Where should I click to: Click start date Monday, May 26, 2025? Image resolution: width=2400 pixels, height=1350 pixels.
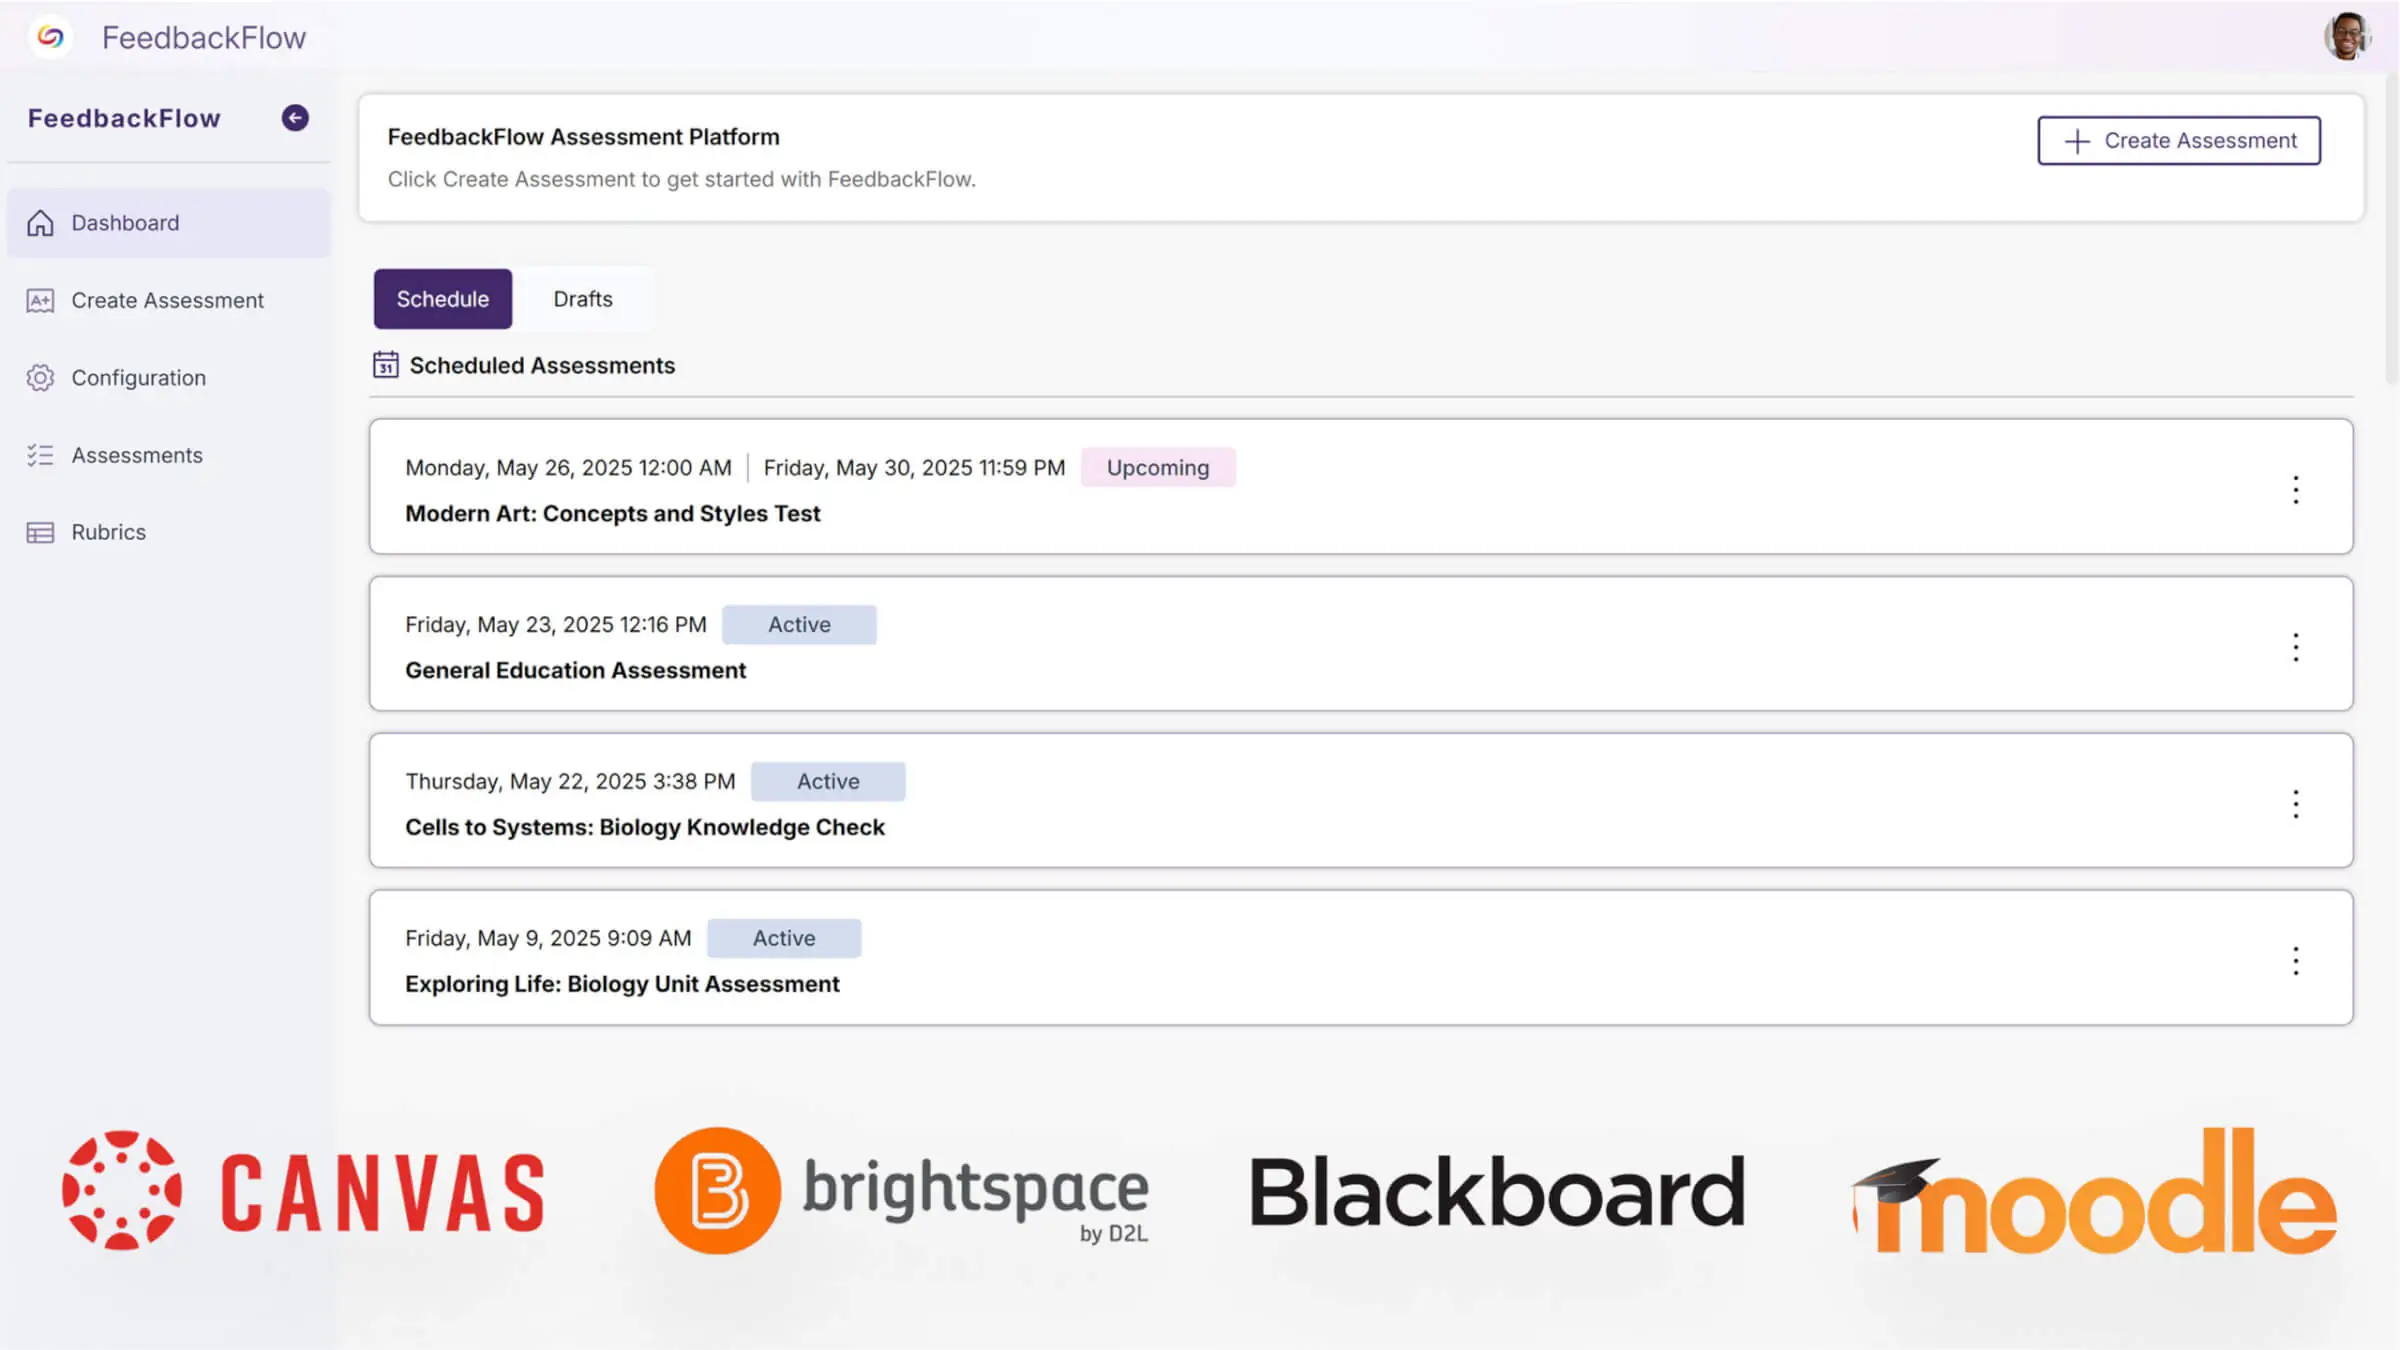point(568,468)
